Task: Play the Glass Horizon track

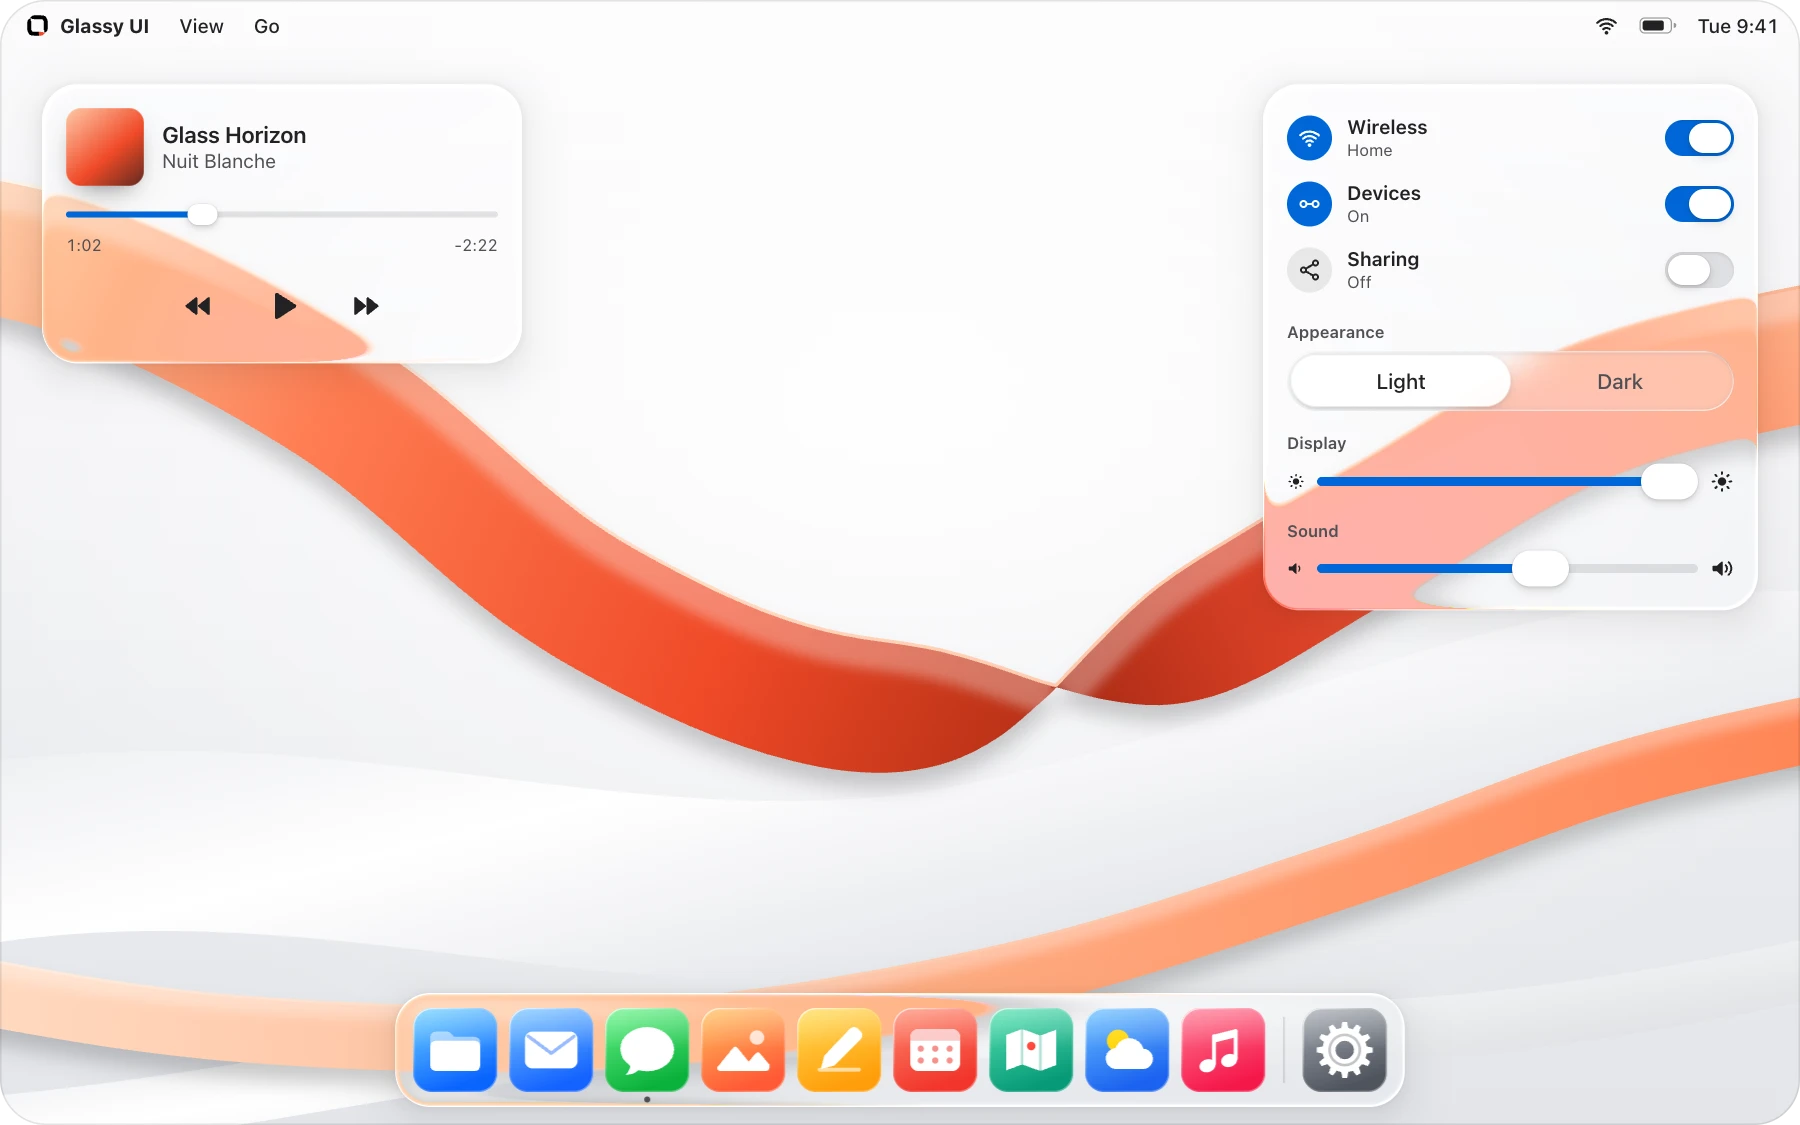Action: (284, 306)
